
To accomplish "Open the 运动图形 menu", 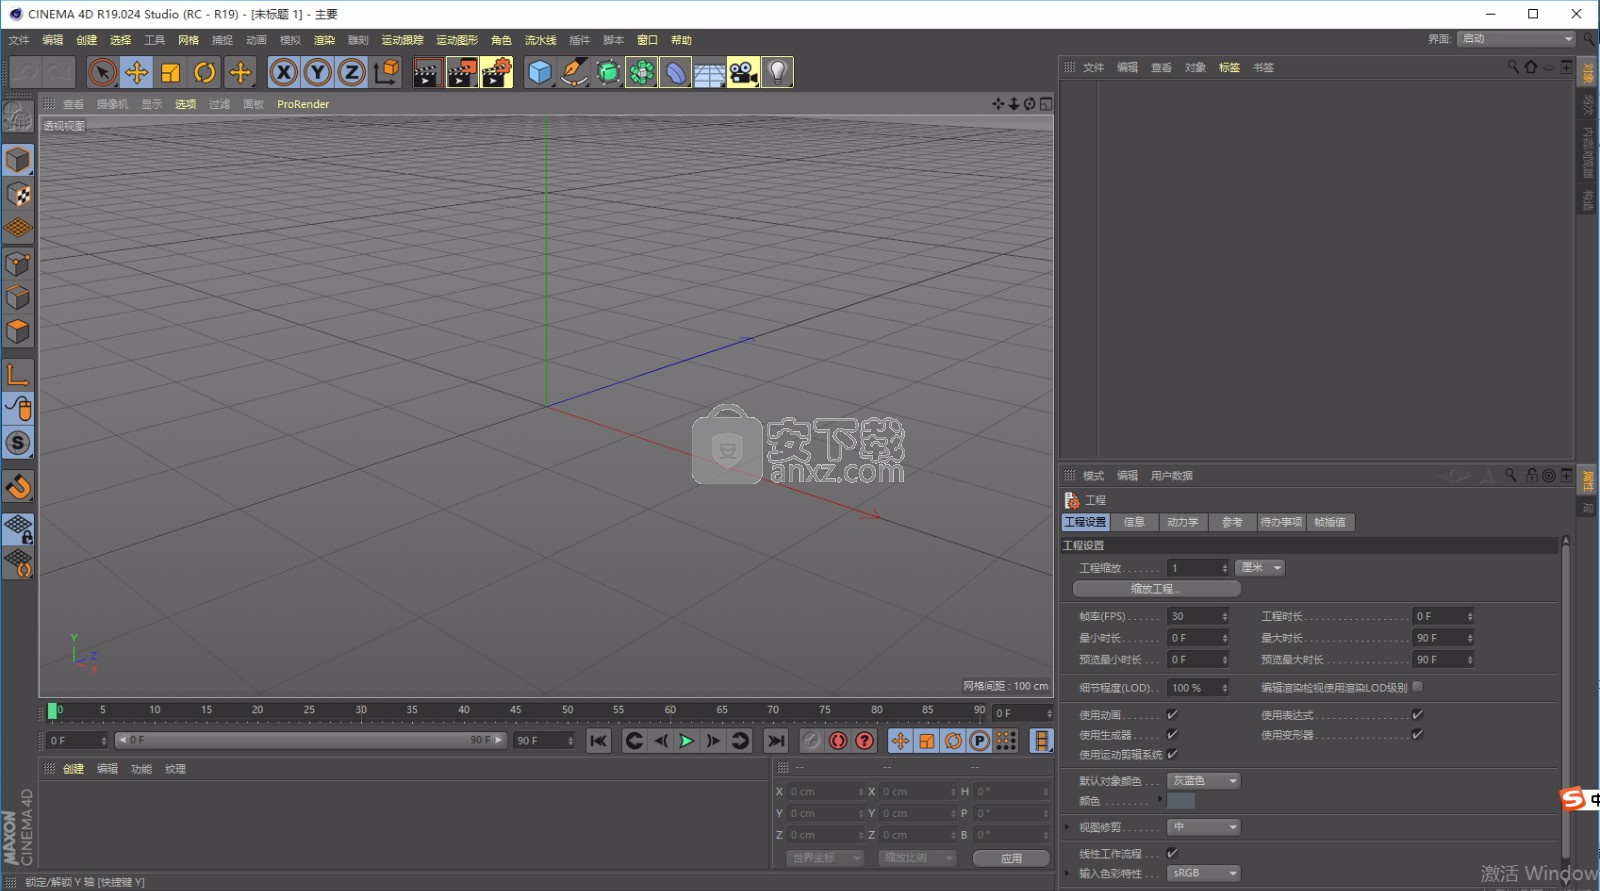I will point(457,40).
